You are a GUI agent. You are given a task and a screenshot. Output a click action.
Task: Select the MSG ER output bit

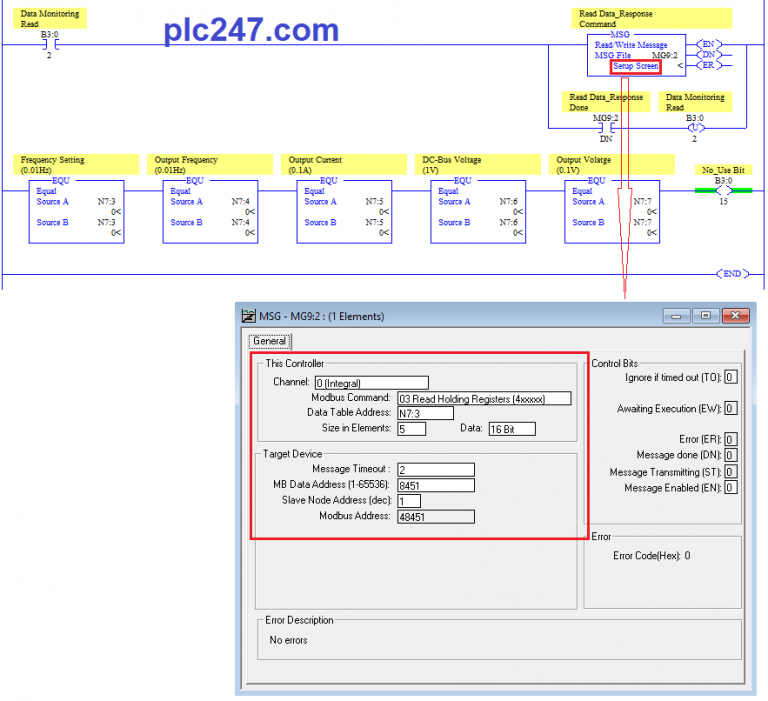tap(709, 65)
